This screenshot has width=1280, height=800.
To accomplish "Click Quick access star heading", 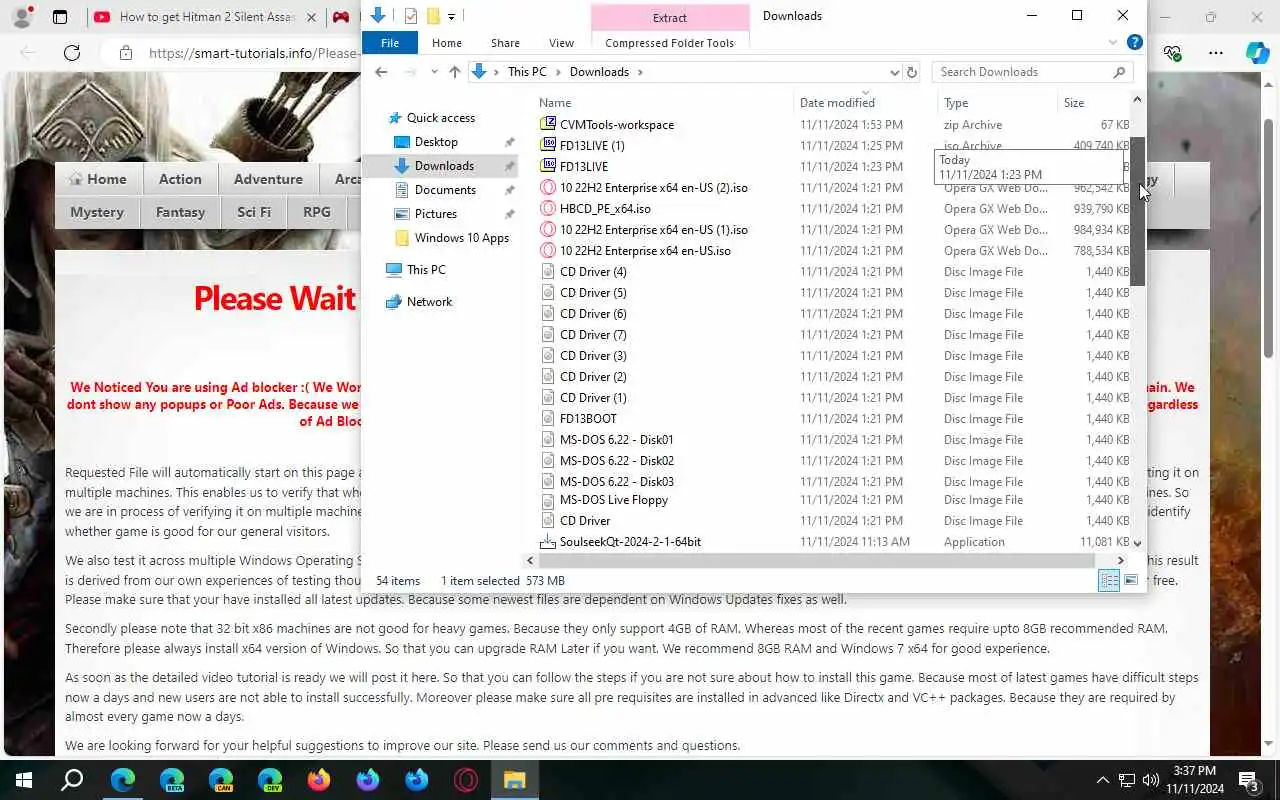I will (440, 118).
